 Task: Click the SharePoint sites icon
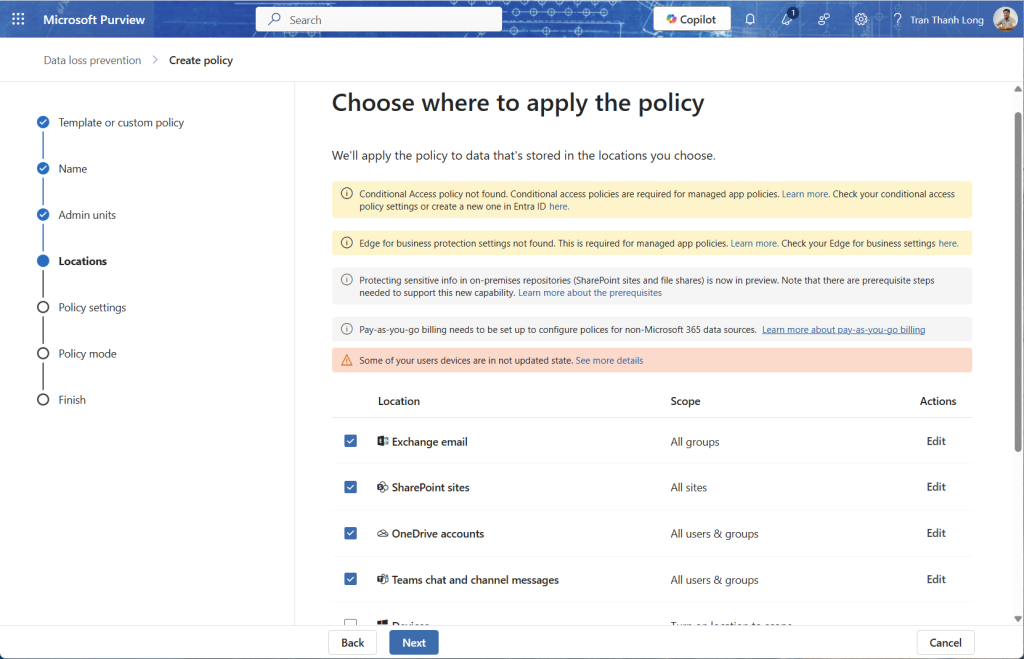coord(383,487)
